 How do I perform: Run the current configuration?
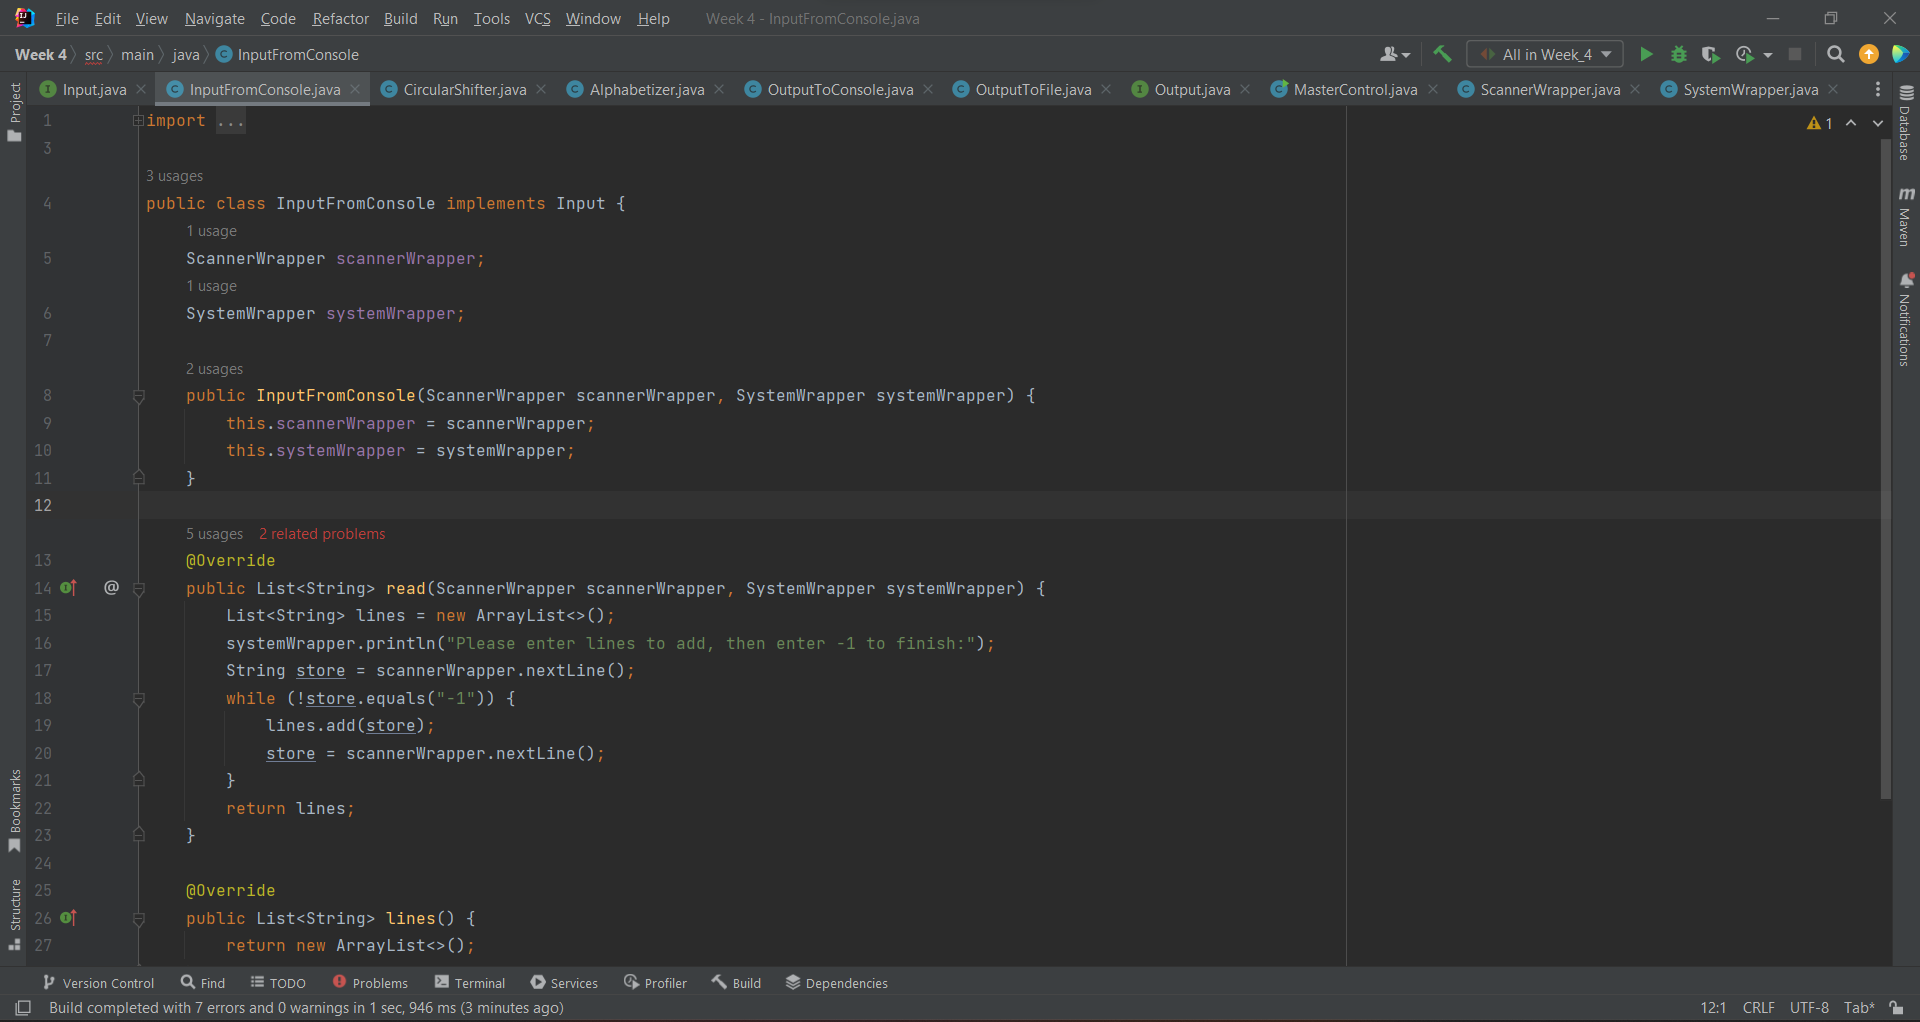tap(1646, 54)
